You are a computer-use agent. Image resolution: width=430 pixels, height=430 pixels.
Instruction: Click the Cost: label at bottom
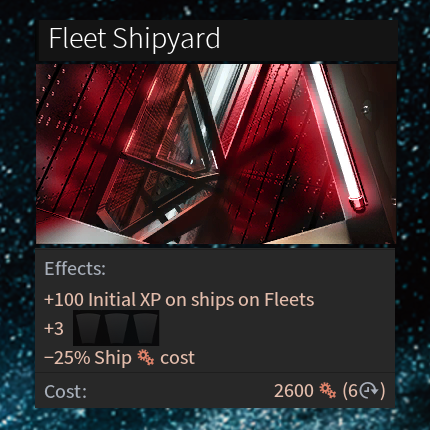point(65,391)
